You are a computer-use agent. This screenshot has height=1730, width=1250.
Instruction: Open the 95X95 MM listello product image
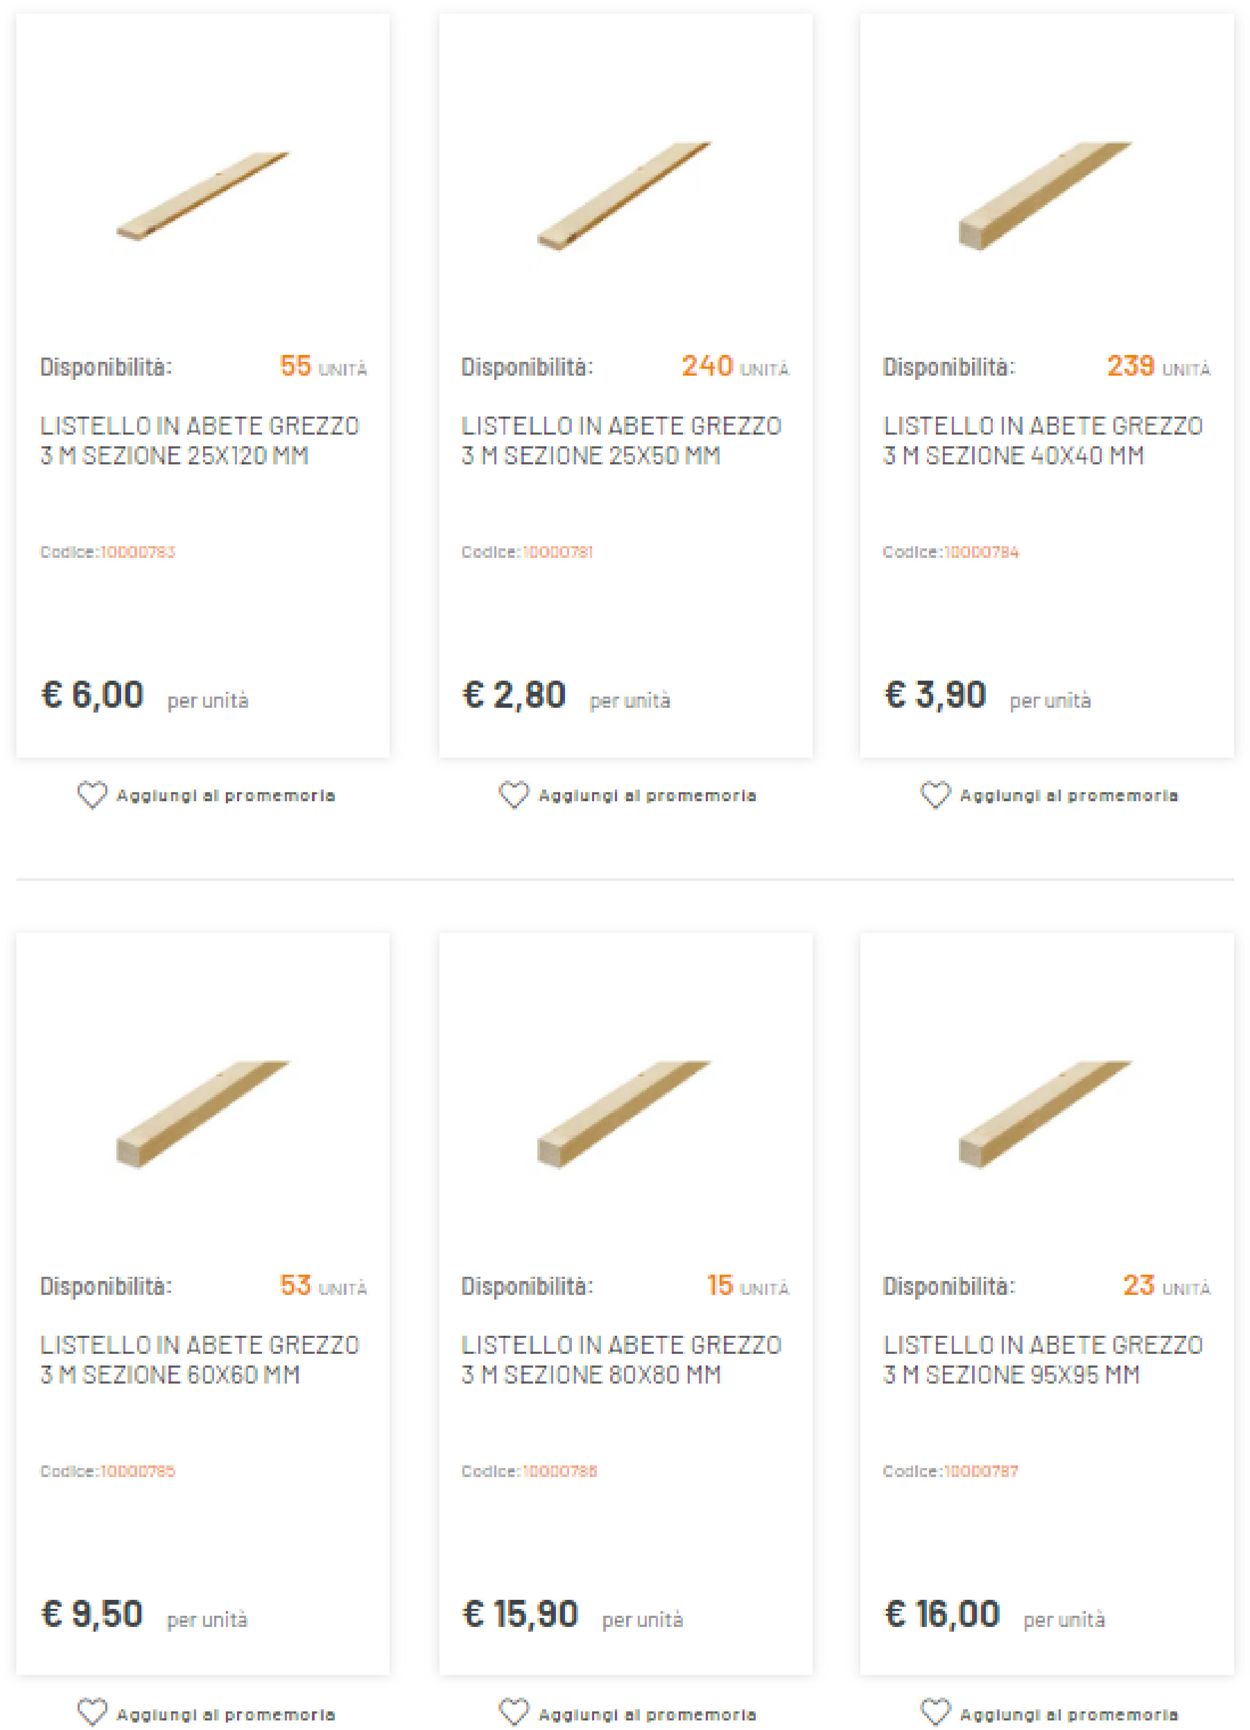point(1046,1114)
